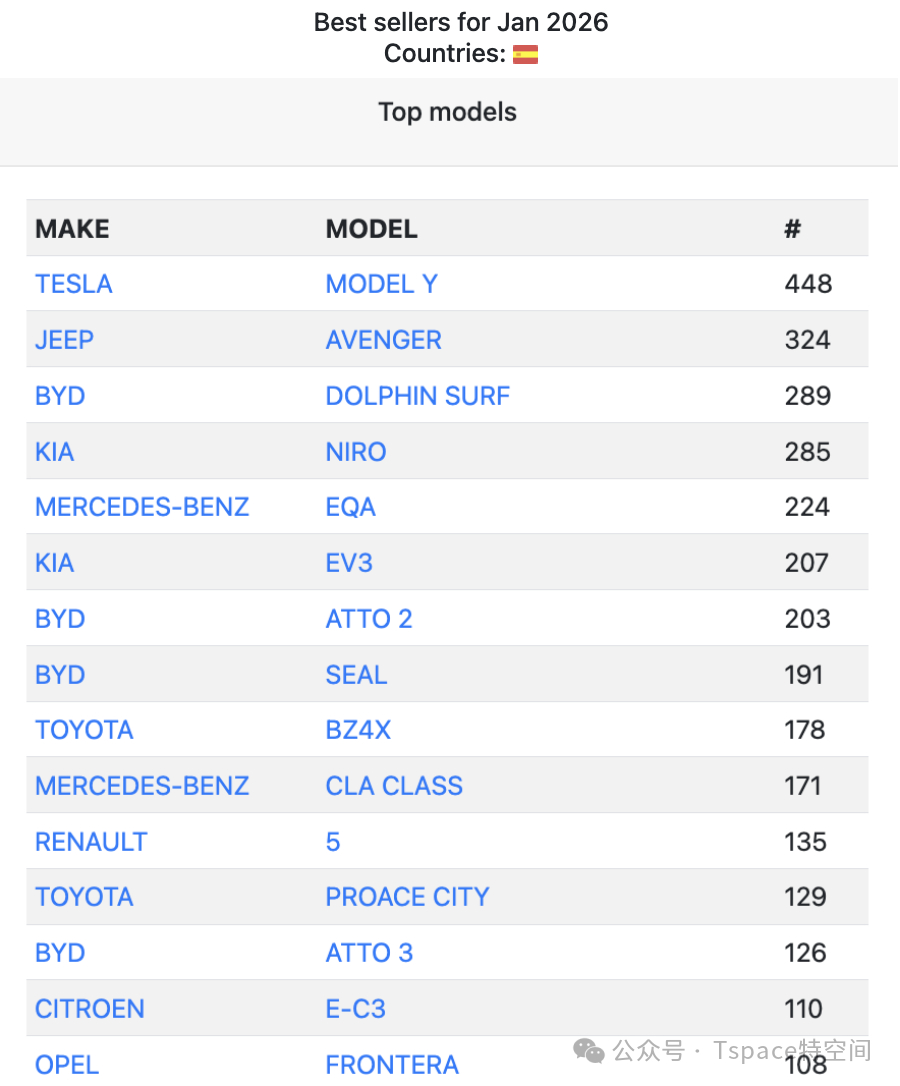900x1086 pixels.
Task: Open the EQA model link
Action: 350,507
